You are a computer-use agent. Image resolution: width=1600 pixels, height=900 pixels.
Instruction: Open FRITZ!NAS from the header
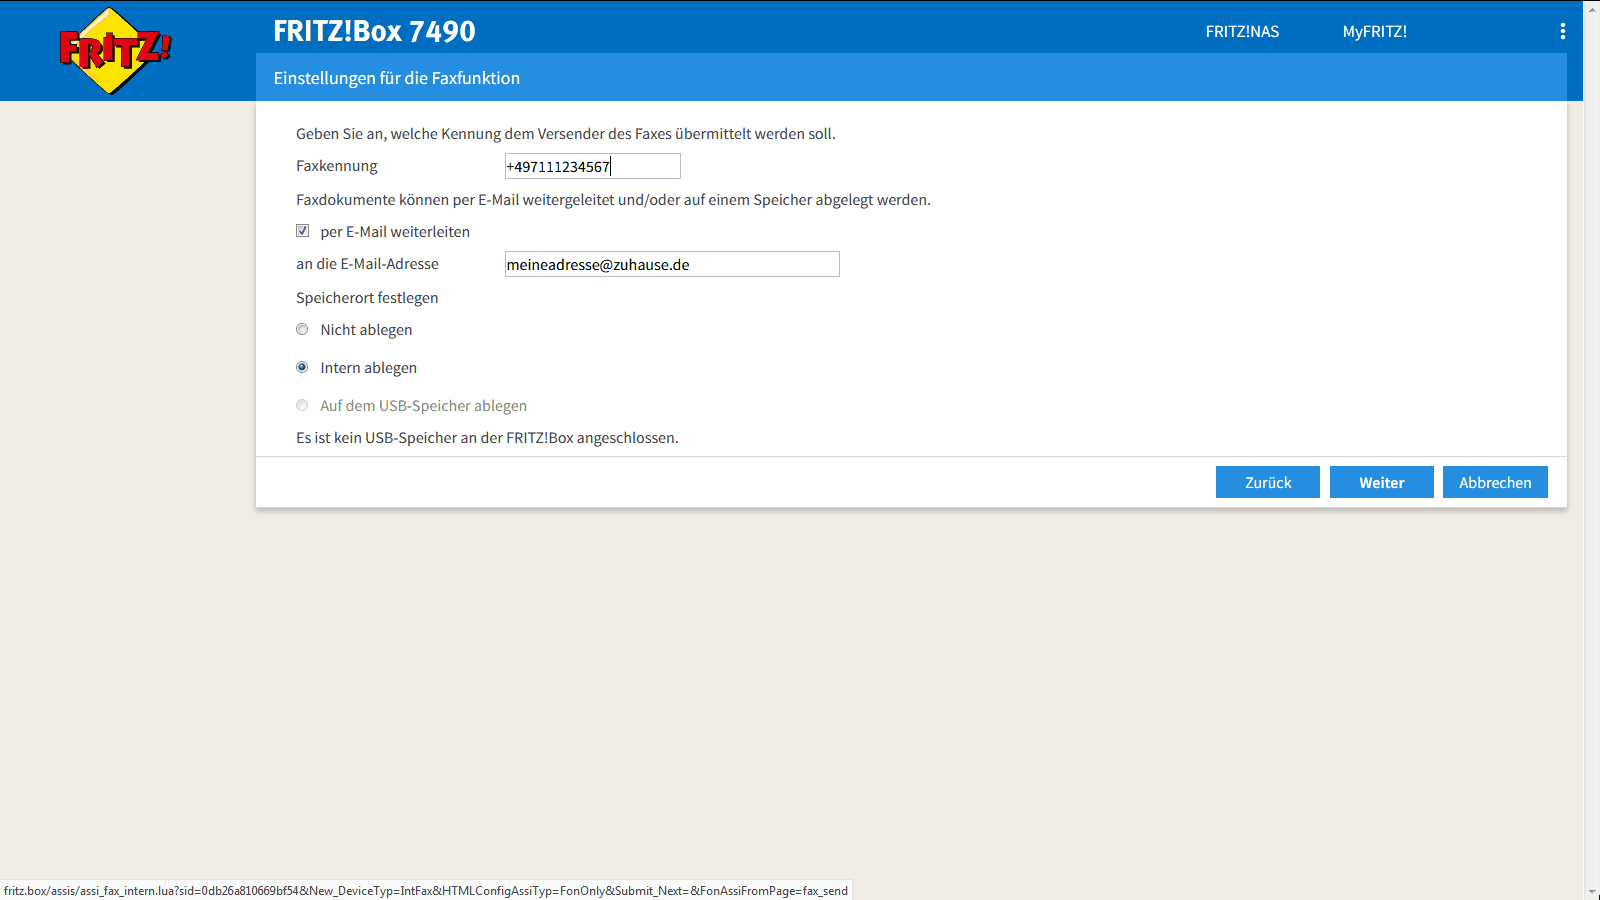1242,31
